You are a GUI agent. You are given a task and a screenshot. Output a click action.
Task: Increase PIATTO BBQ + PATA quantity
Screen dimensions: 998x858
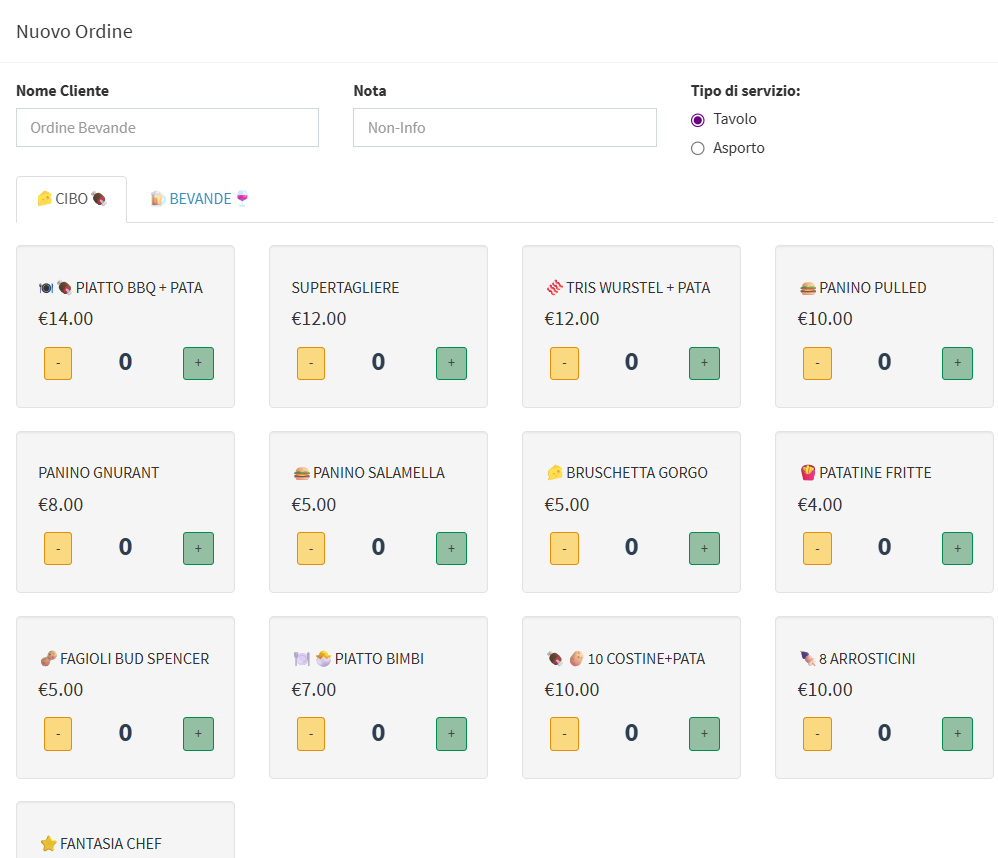point(198,363)
